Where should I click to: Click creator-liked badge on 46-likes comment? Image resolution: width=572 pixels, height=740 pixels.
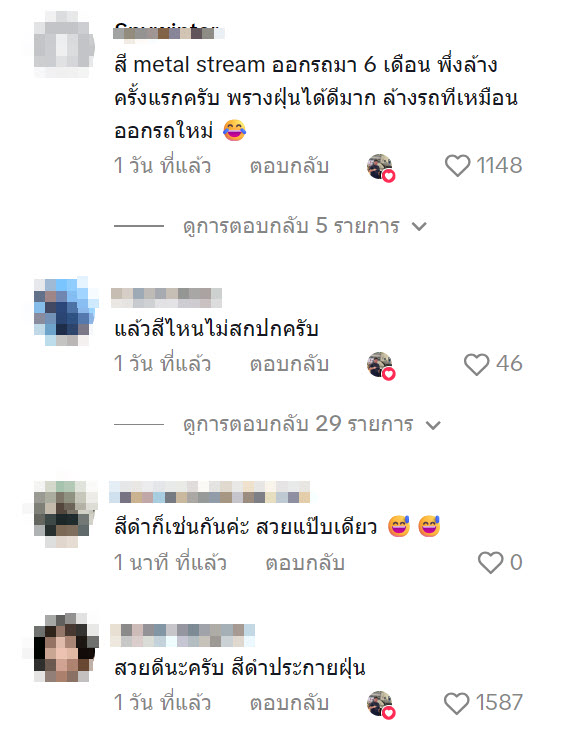click(380, 366)
